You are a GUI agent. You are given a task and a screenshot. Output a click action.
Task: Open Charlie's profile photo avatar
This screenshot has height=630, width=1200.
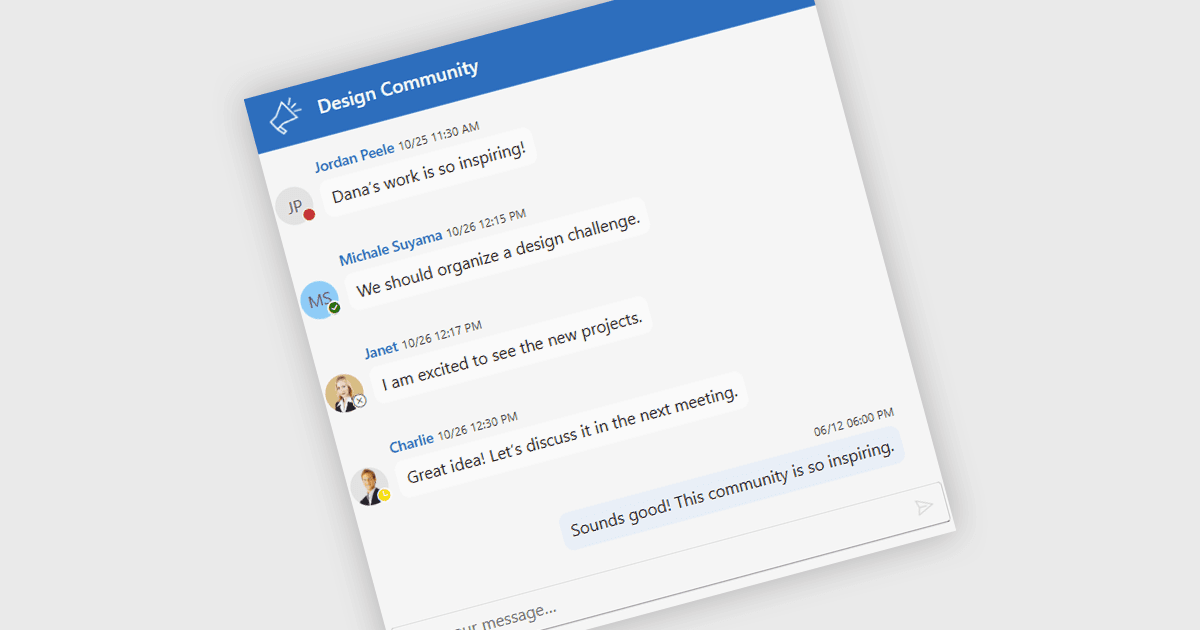tap(370, 486)
